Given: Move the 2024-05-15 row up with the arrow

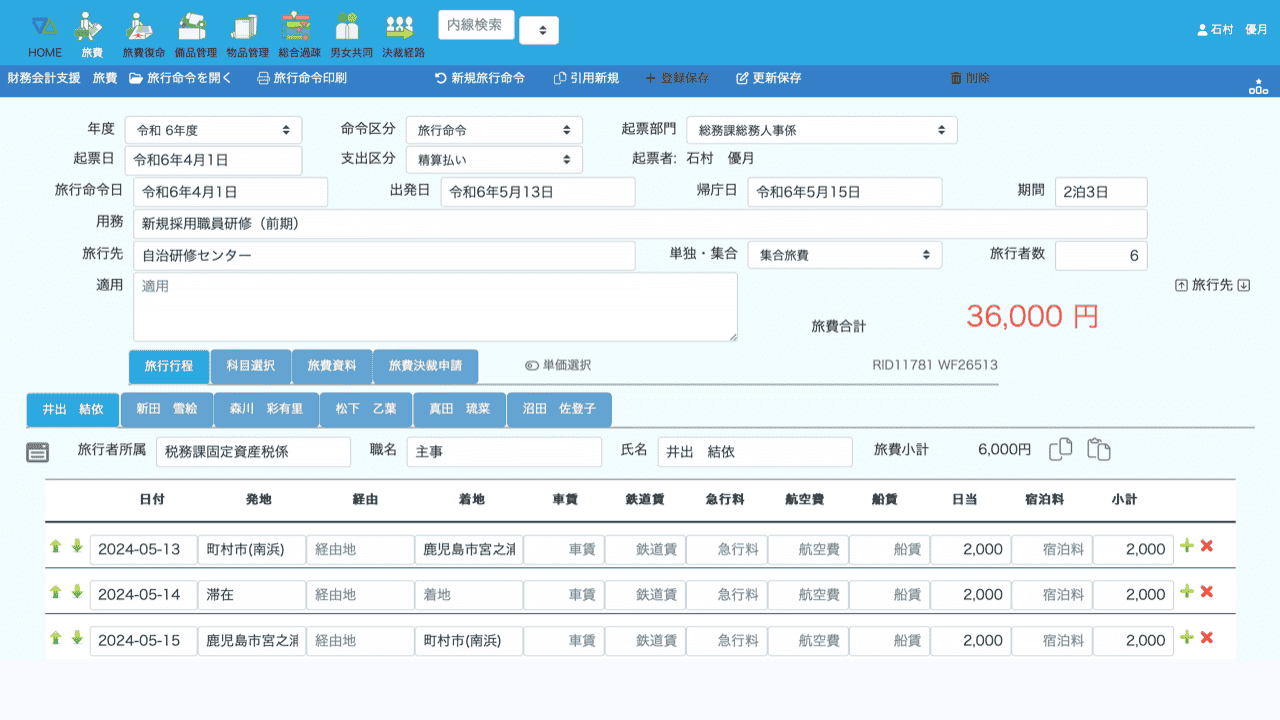Looking at the screenshot, I should (56, 638).
